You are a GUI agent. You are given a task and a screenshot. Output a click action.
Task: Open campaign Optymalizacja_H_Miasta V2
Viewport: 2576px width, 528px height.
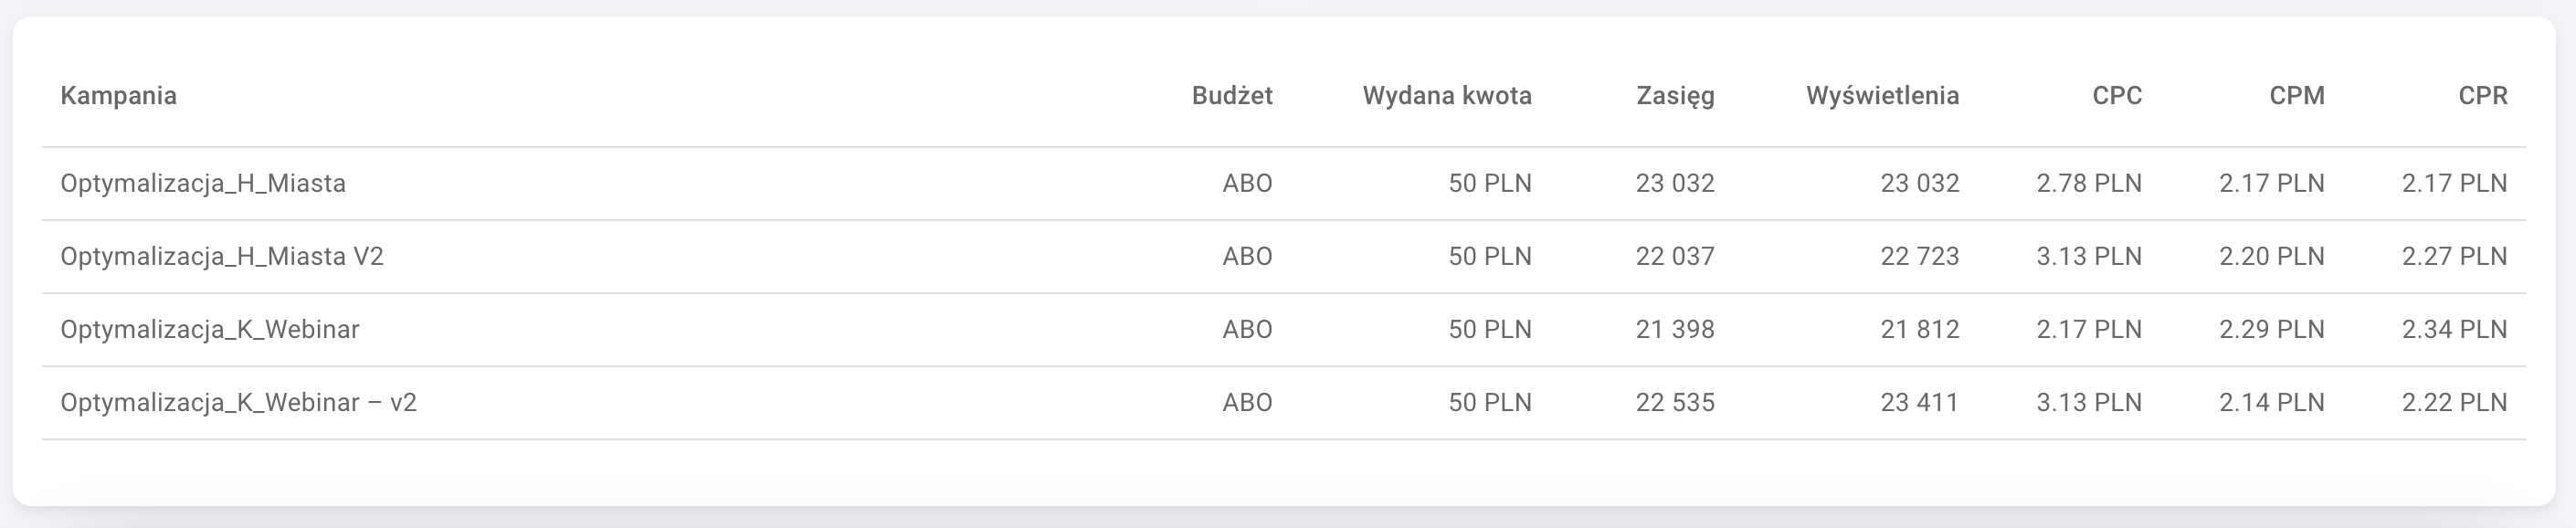[222, 257]
